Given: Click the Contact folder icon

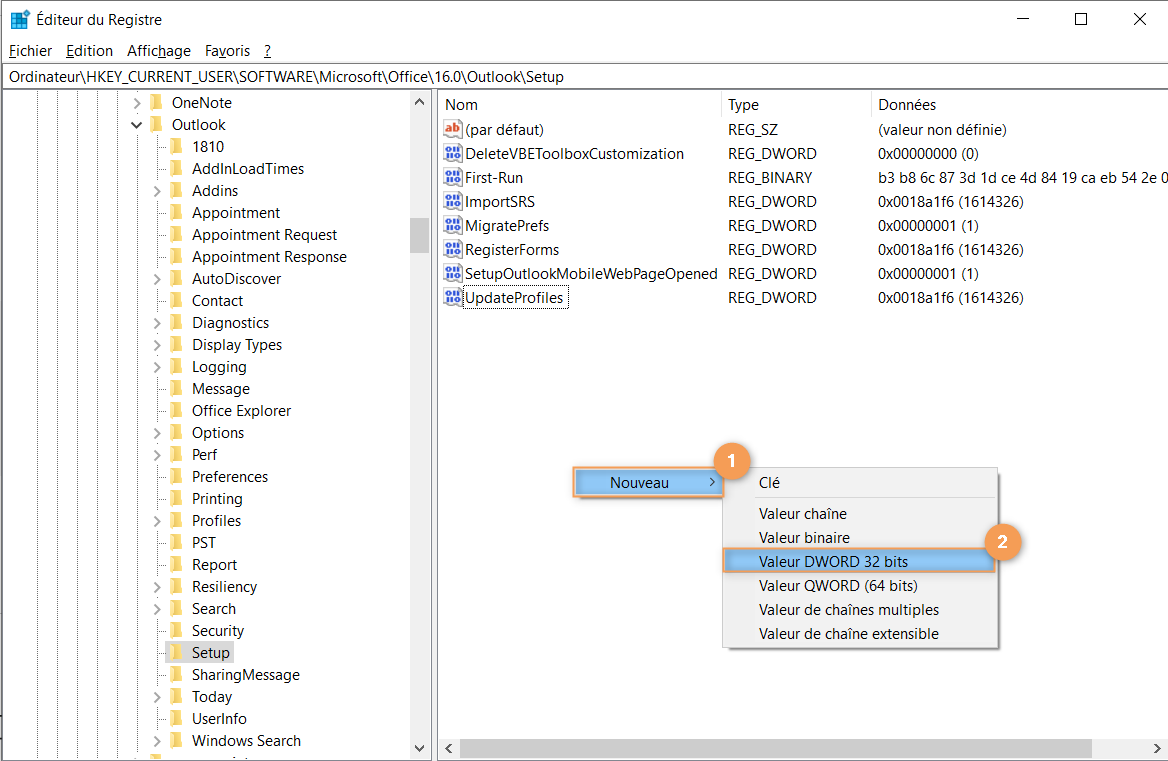Looking at the screenshot, I should pyautogui.click(x=177, y=300).
